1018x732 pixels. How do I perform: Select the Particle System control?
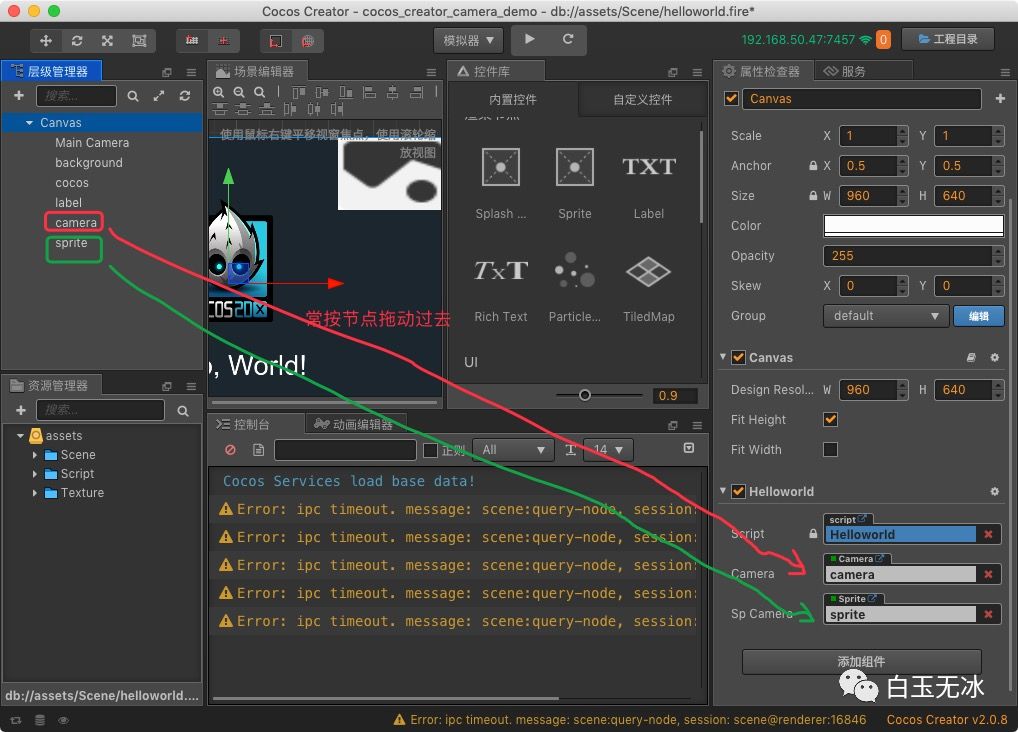(x=575, y=270)
